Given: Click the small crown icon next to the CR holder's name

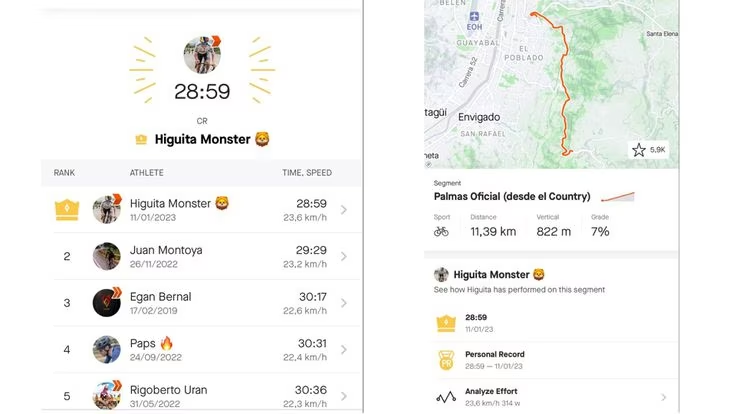Looking at the screenshot, I should point(141,139).
